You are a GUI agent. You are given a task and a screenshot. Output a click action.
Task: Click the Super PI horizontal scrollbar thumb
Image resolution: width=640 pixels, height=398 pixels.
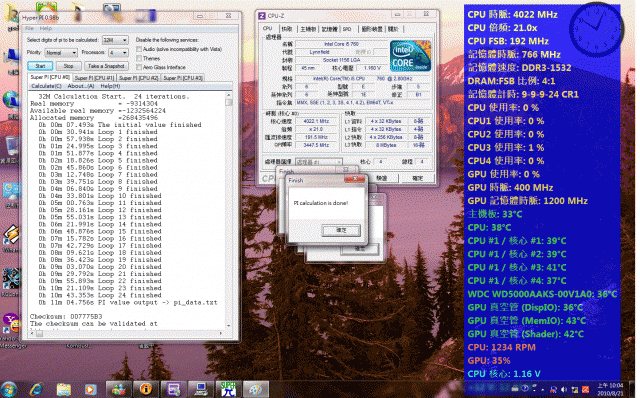(39, 333)
